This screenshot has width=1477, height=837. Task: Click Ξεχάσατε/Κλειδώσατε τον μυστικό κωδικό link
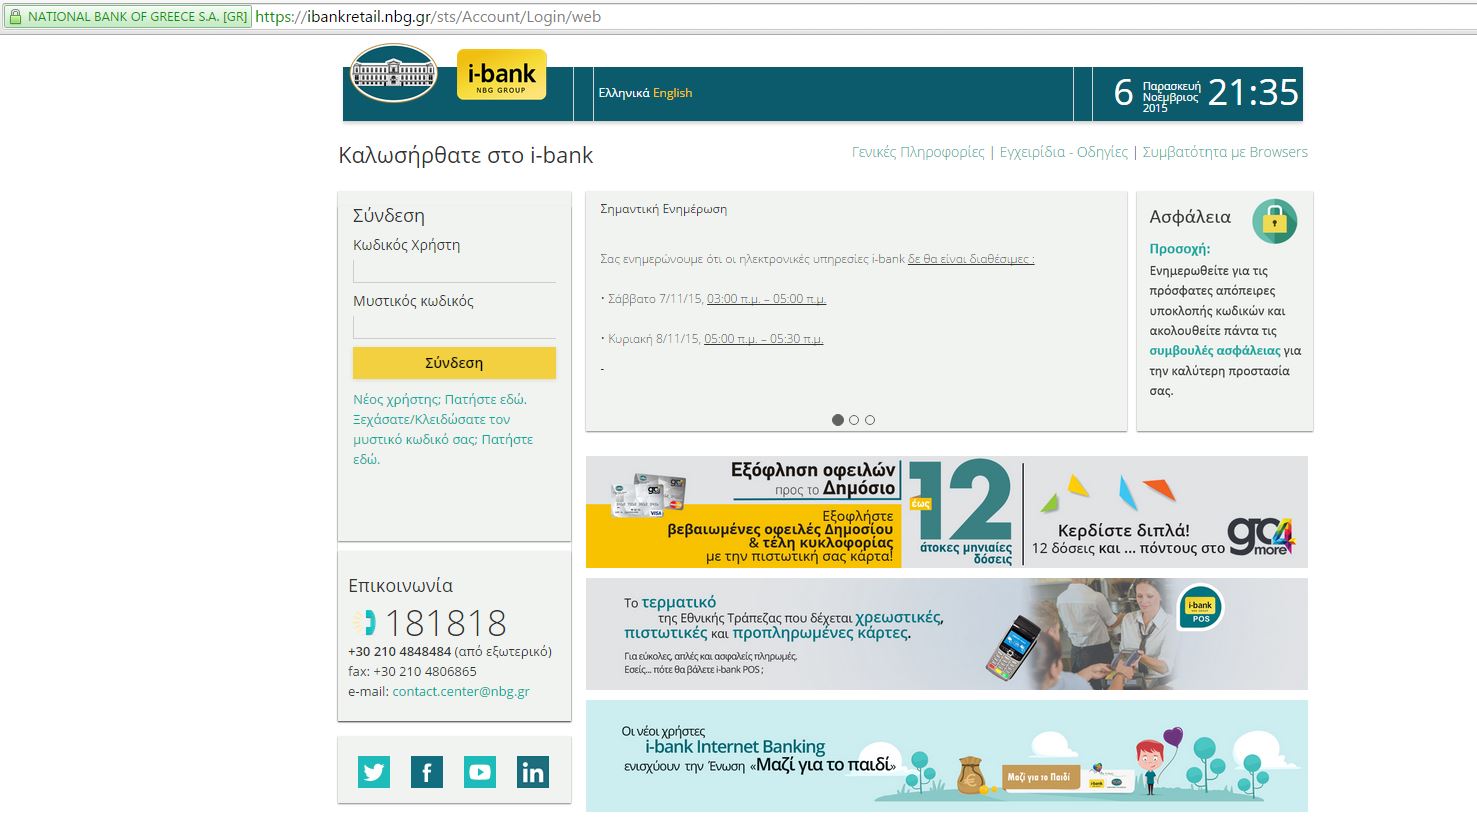443,439
